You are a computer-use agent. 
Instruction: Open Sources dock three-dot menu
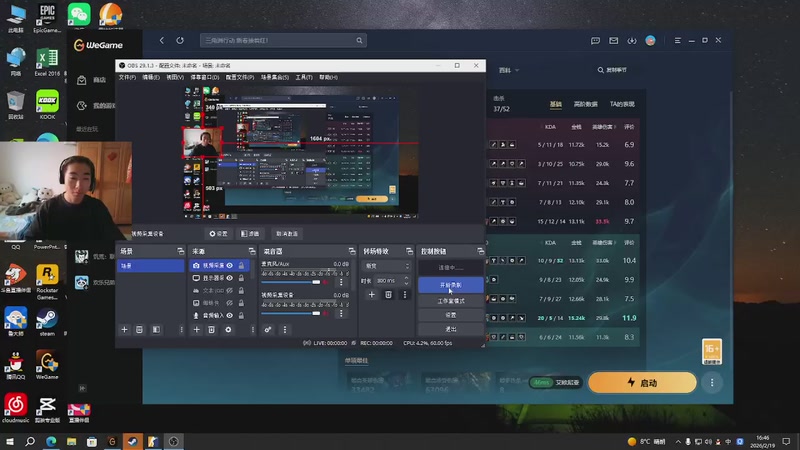tap(253, 330)
